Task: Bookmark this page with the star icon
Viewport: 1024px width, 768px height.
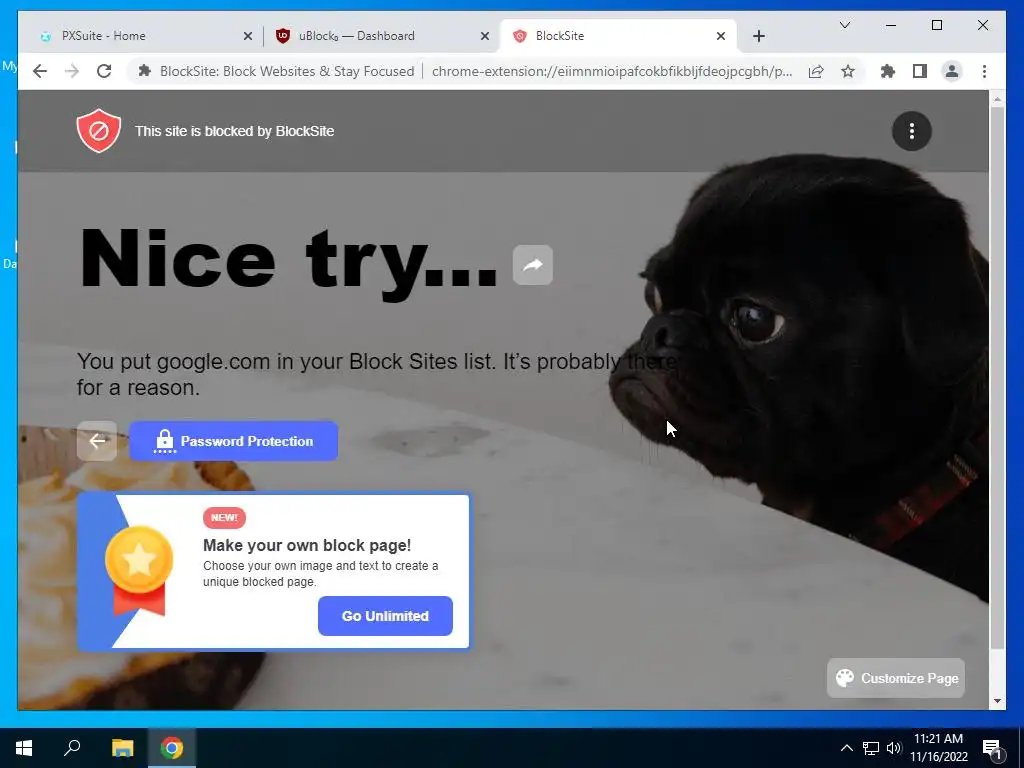Action: coord(848,71)
